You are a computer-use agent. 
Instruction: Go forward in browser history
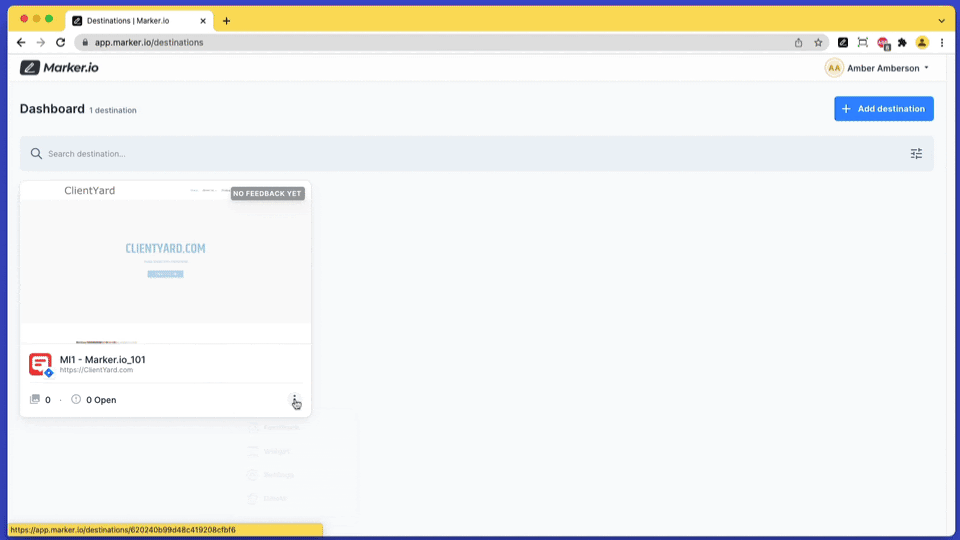tap(40, 42)
